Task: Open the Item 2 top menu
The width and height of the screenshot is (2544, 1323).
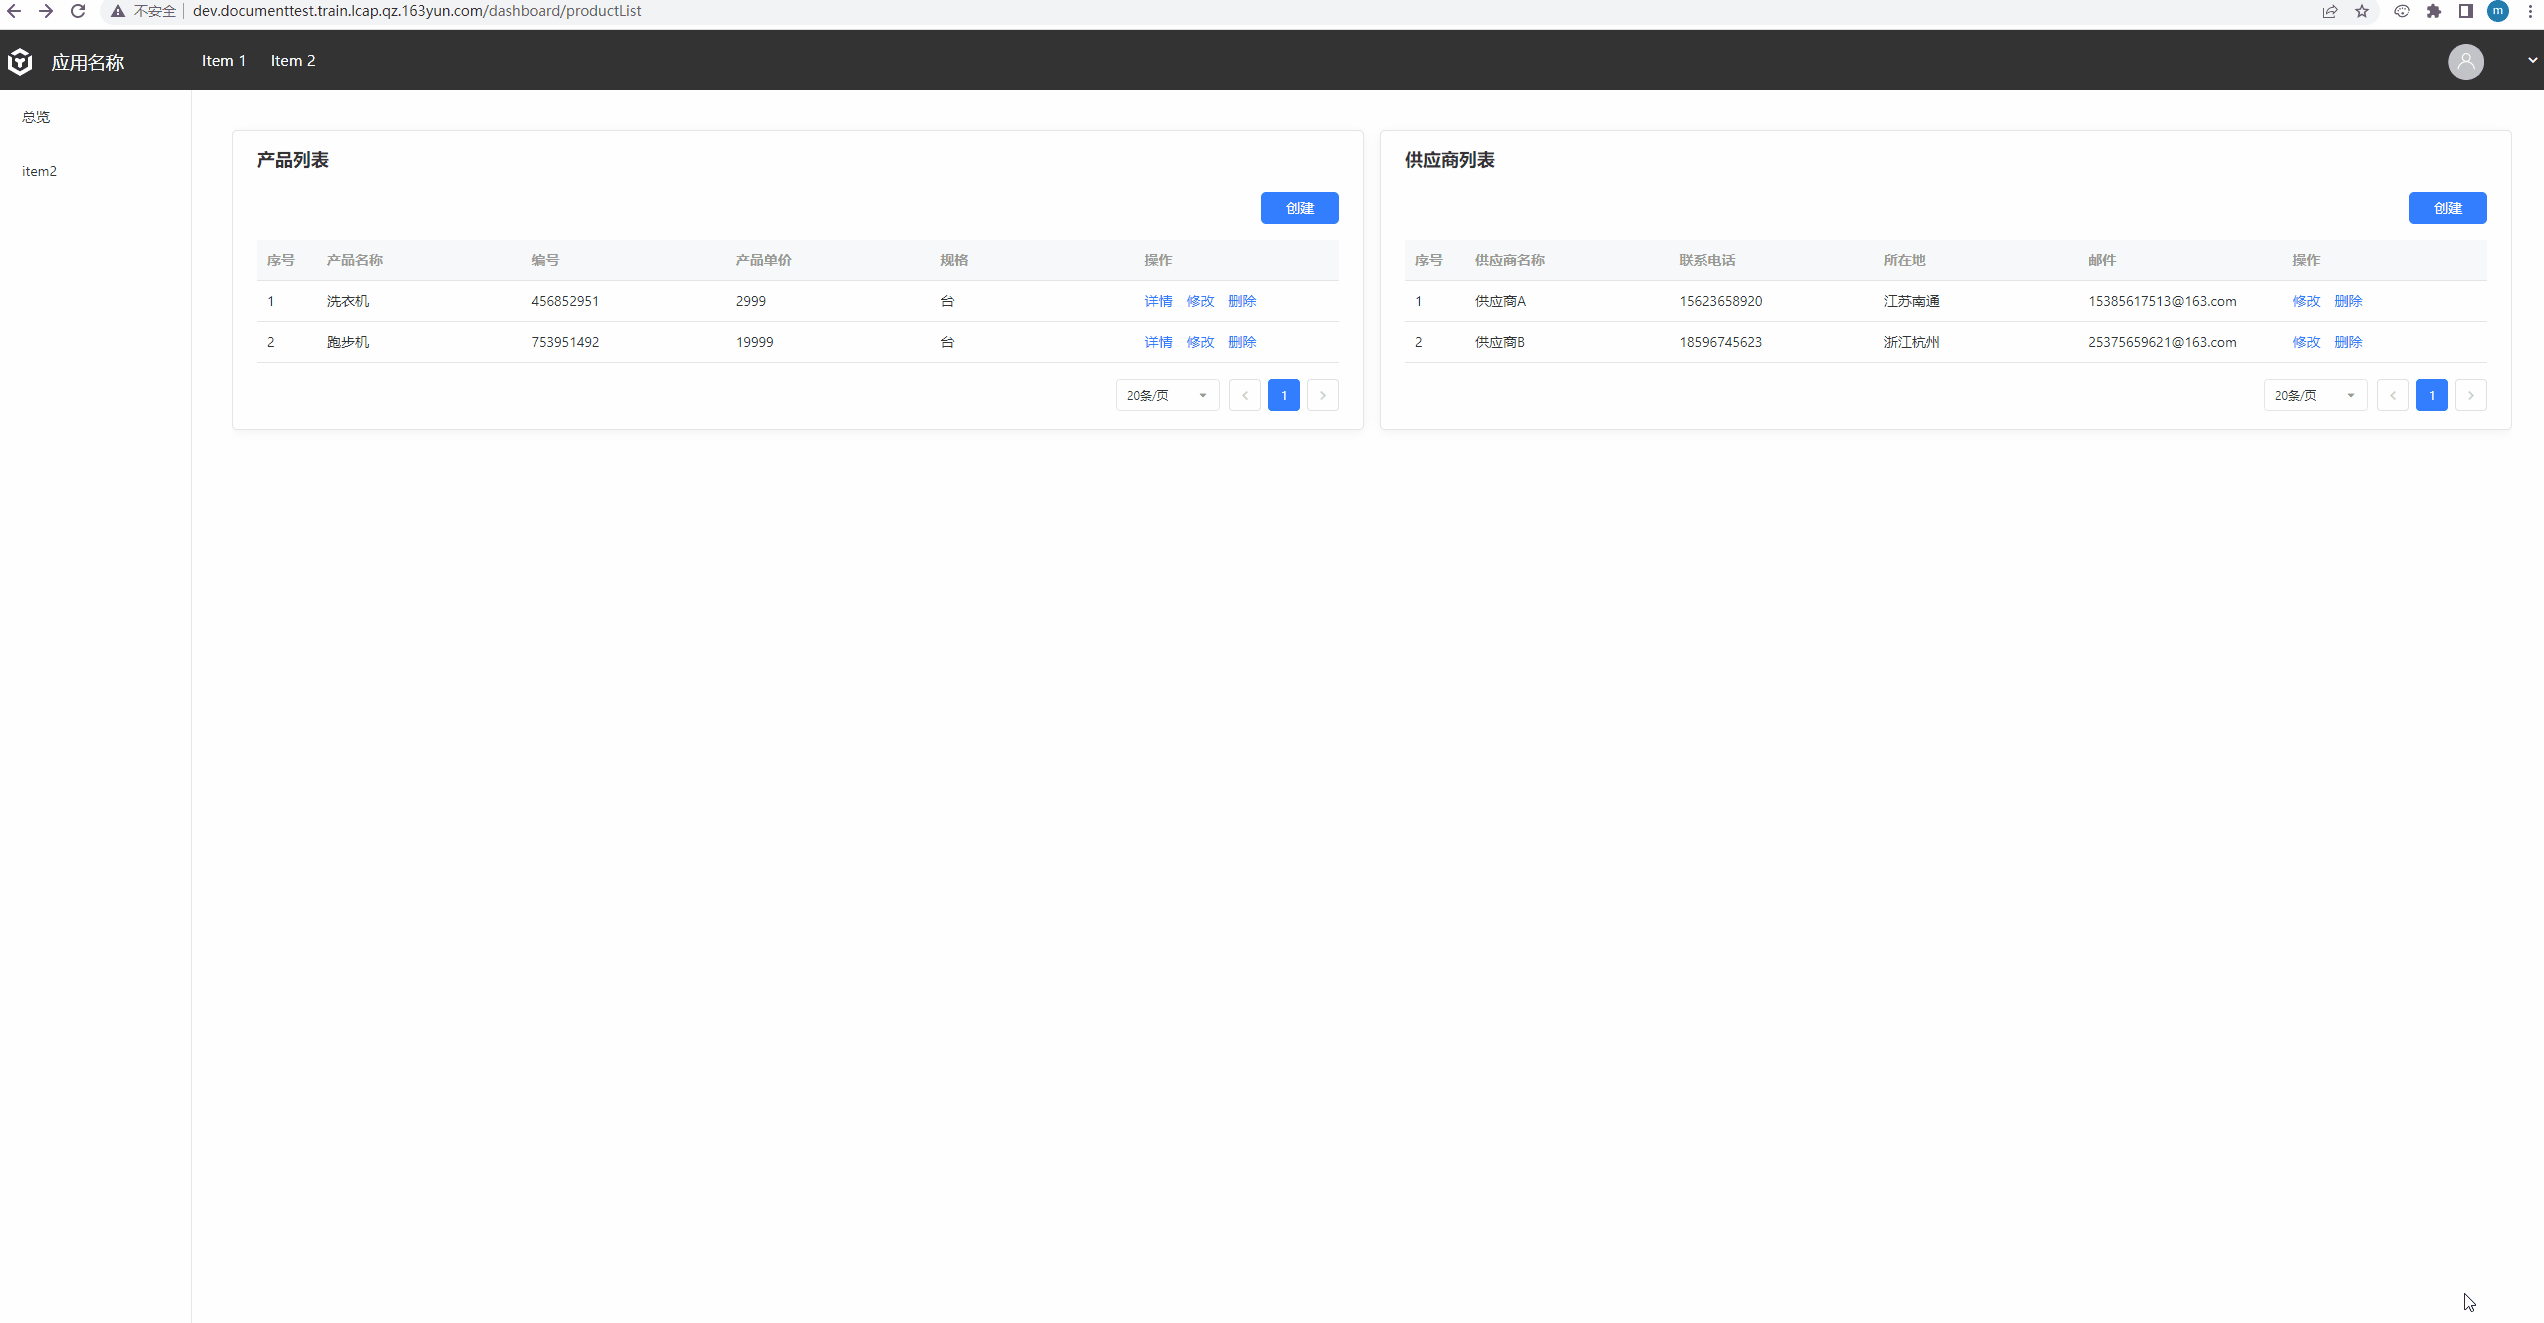Action: [293, 61]
